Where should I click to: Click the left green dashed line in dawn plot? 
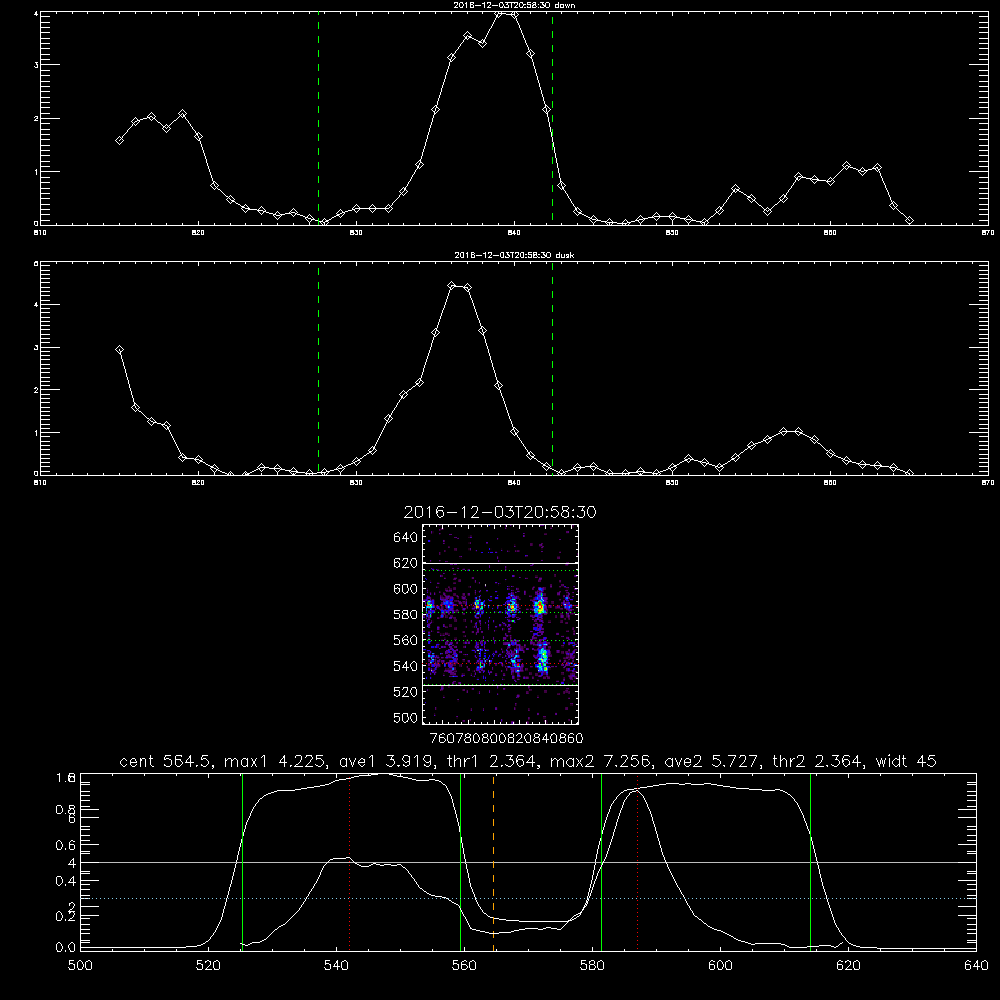pyautogui.click(x=318, y=118)
